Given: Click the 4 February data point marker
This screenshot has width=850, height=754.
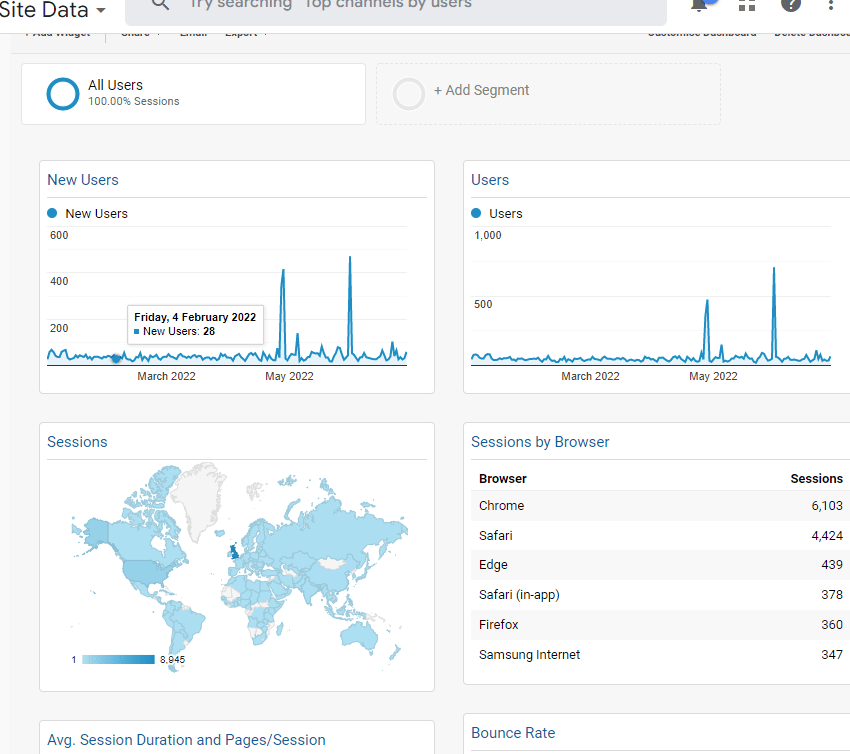Looking at the screenshot, I should (x=116, y=358).
